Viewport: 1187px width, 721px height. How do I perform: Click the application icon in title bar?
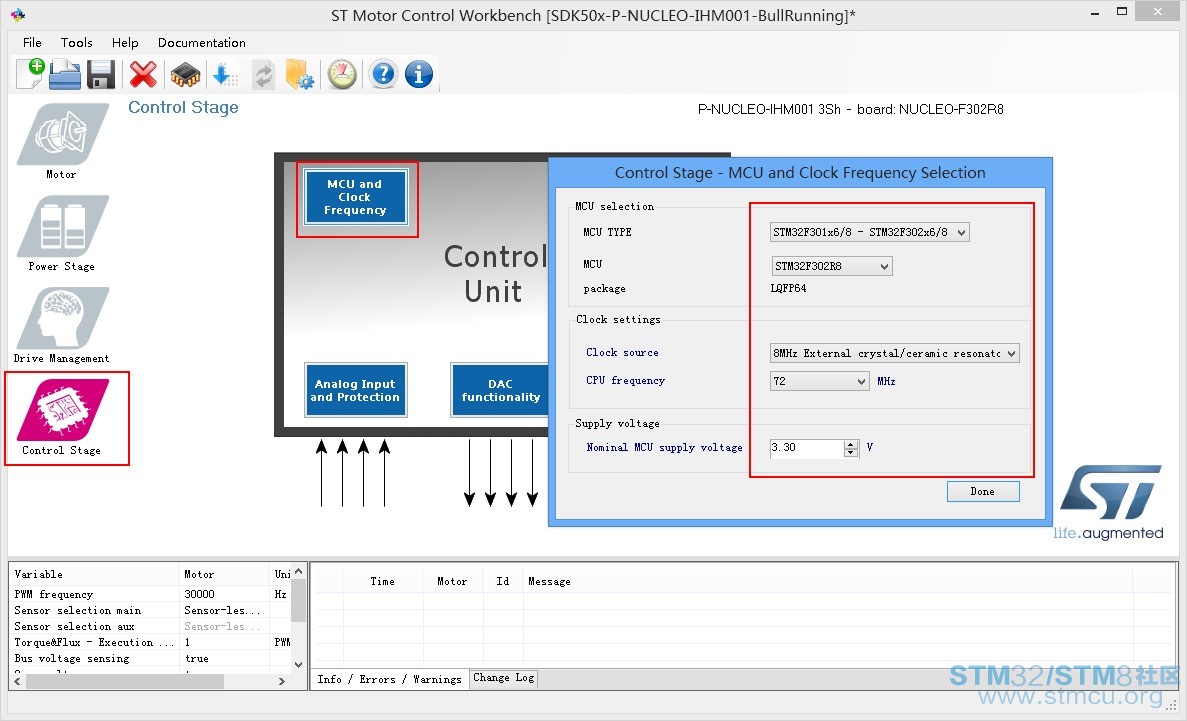click(x=18, y=14)
